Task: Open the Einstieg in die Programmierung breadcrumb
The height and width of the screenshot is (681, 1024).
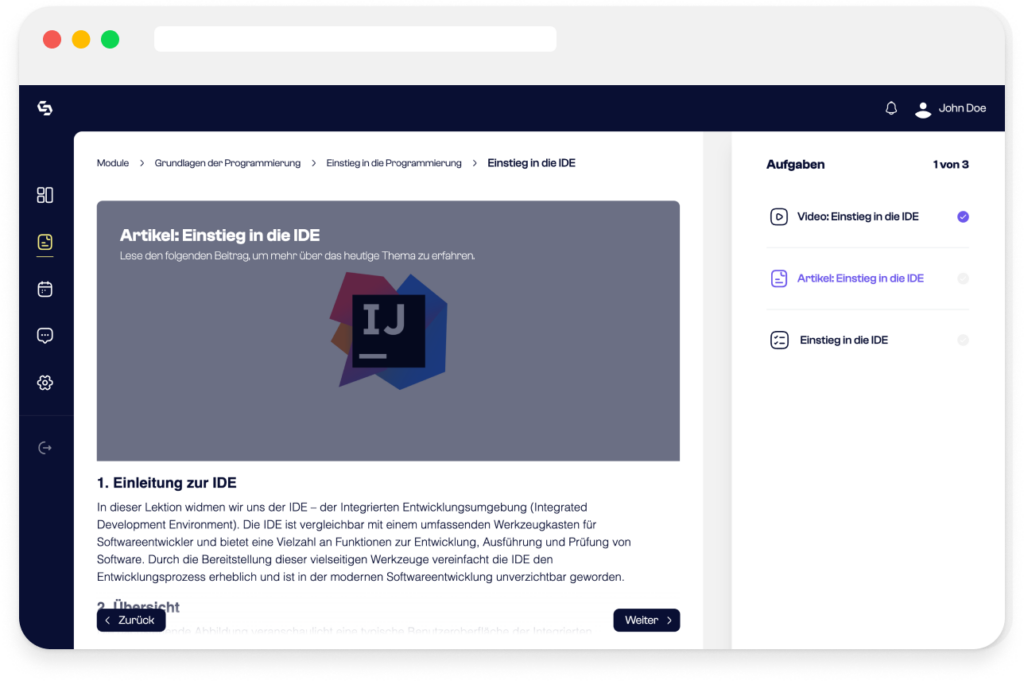Action: 394,163
